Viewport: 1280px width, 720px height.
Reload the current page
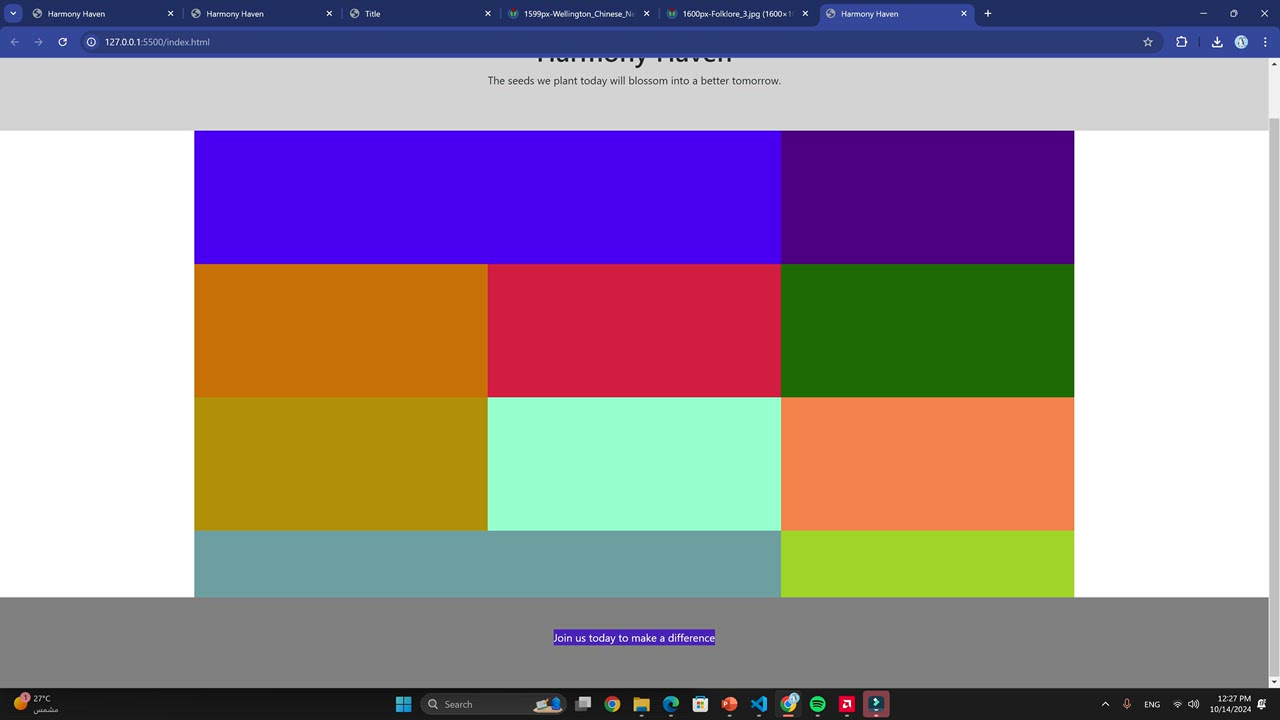63,42
